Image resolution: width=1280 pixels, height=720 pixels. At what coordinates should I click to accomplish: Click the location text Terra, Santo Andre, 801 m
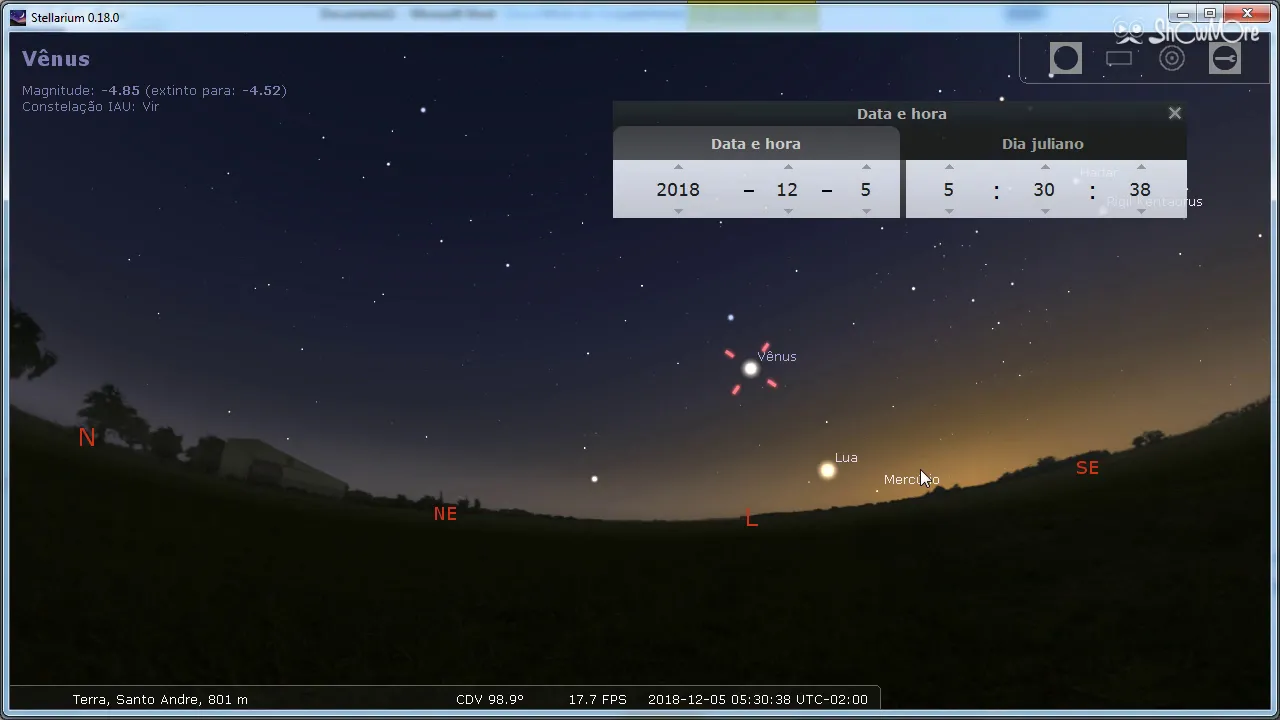point(160,699)
